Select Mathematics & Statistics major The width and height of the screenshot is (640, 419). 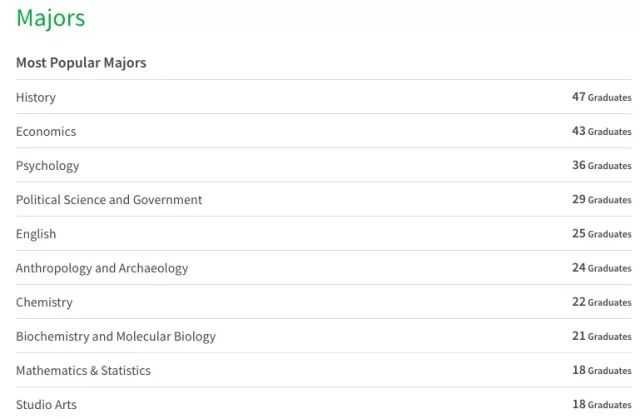pos(83,370)
